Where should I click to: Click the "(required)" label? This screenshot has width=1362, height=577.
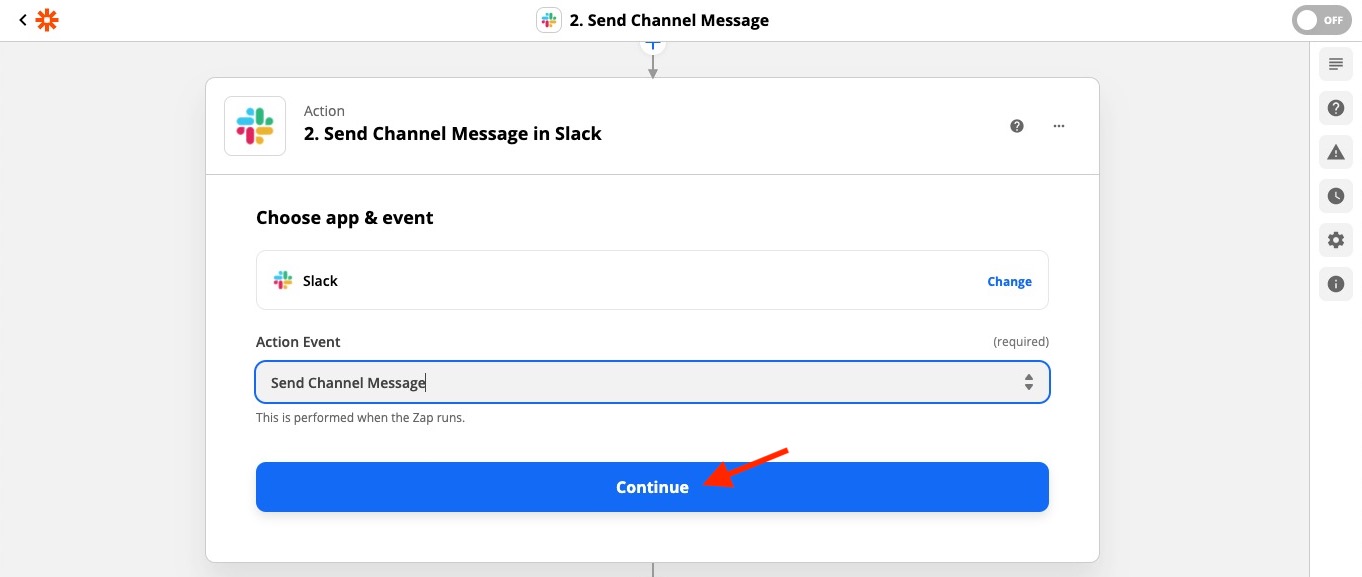(x=1021, y=342)
